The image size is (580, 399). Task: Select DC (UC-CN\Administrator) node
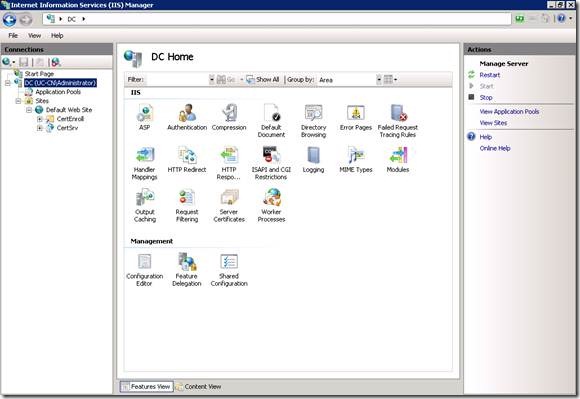(x=60, y=83)
